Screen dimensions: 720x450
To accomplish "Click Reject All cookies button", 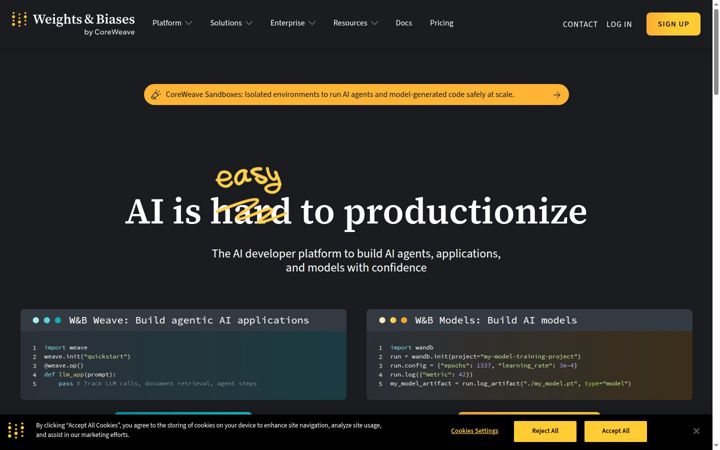I will (545, 431).
